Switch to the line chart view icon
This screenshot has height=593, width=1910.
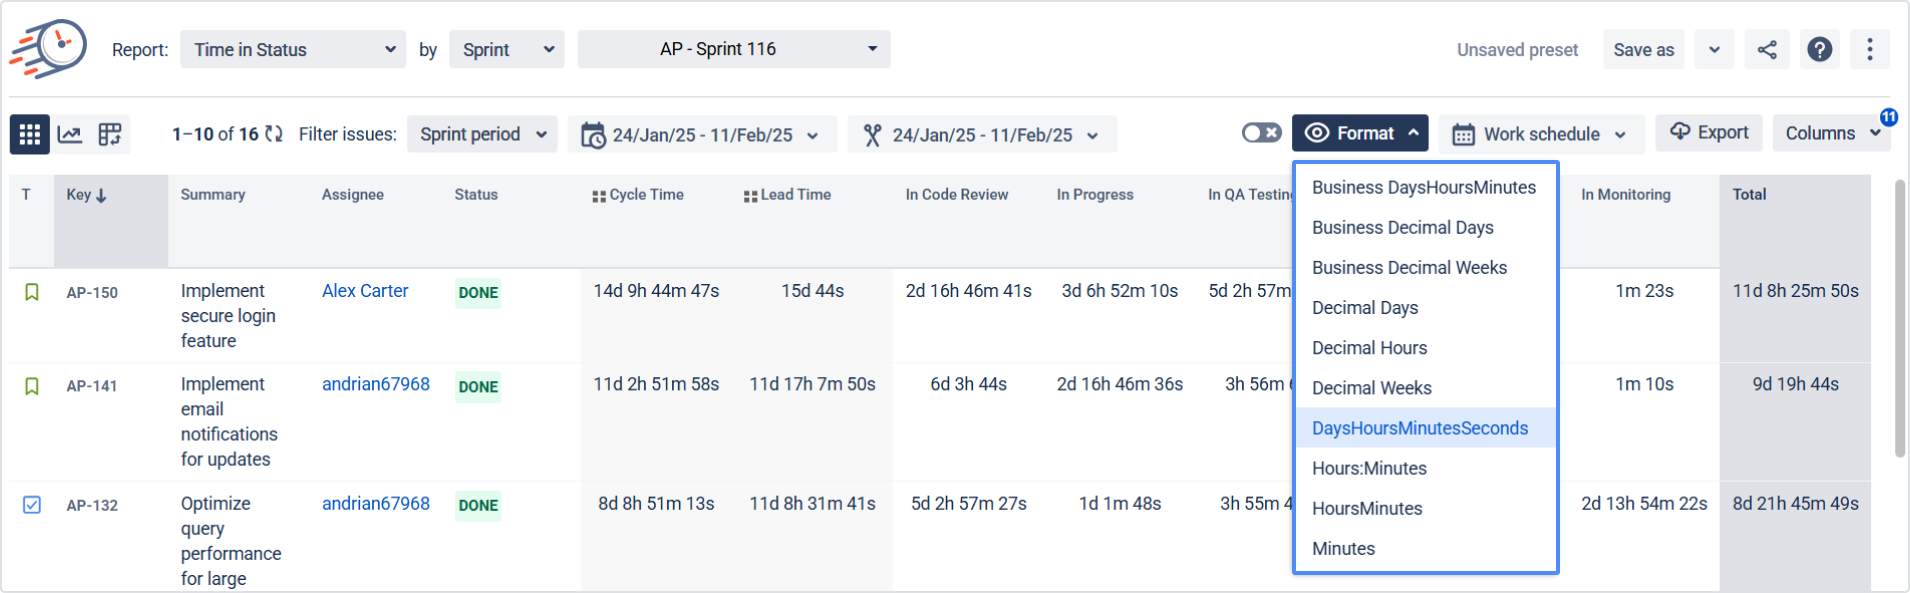pos(70,134)
